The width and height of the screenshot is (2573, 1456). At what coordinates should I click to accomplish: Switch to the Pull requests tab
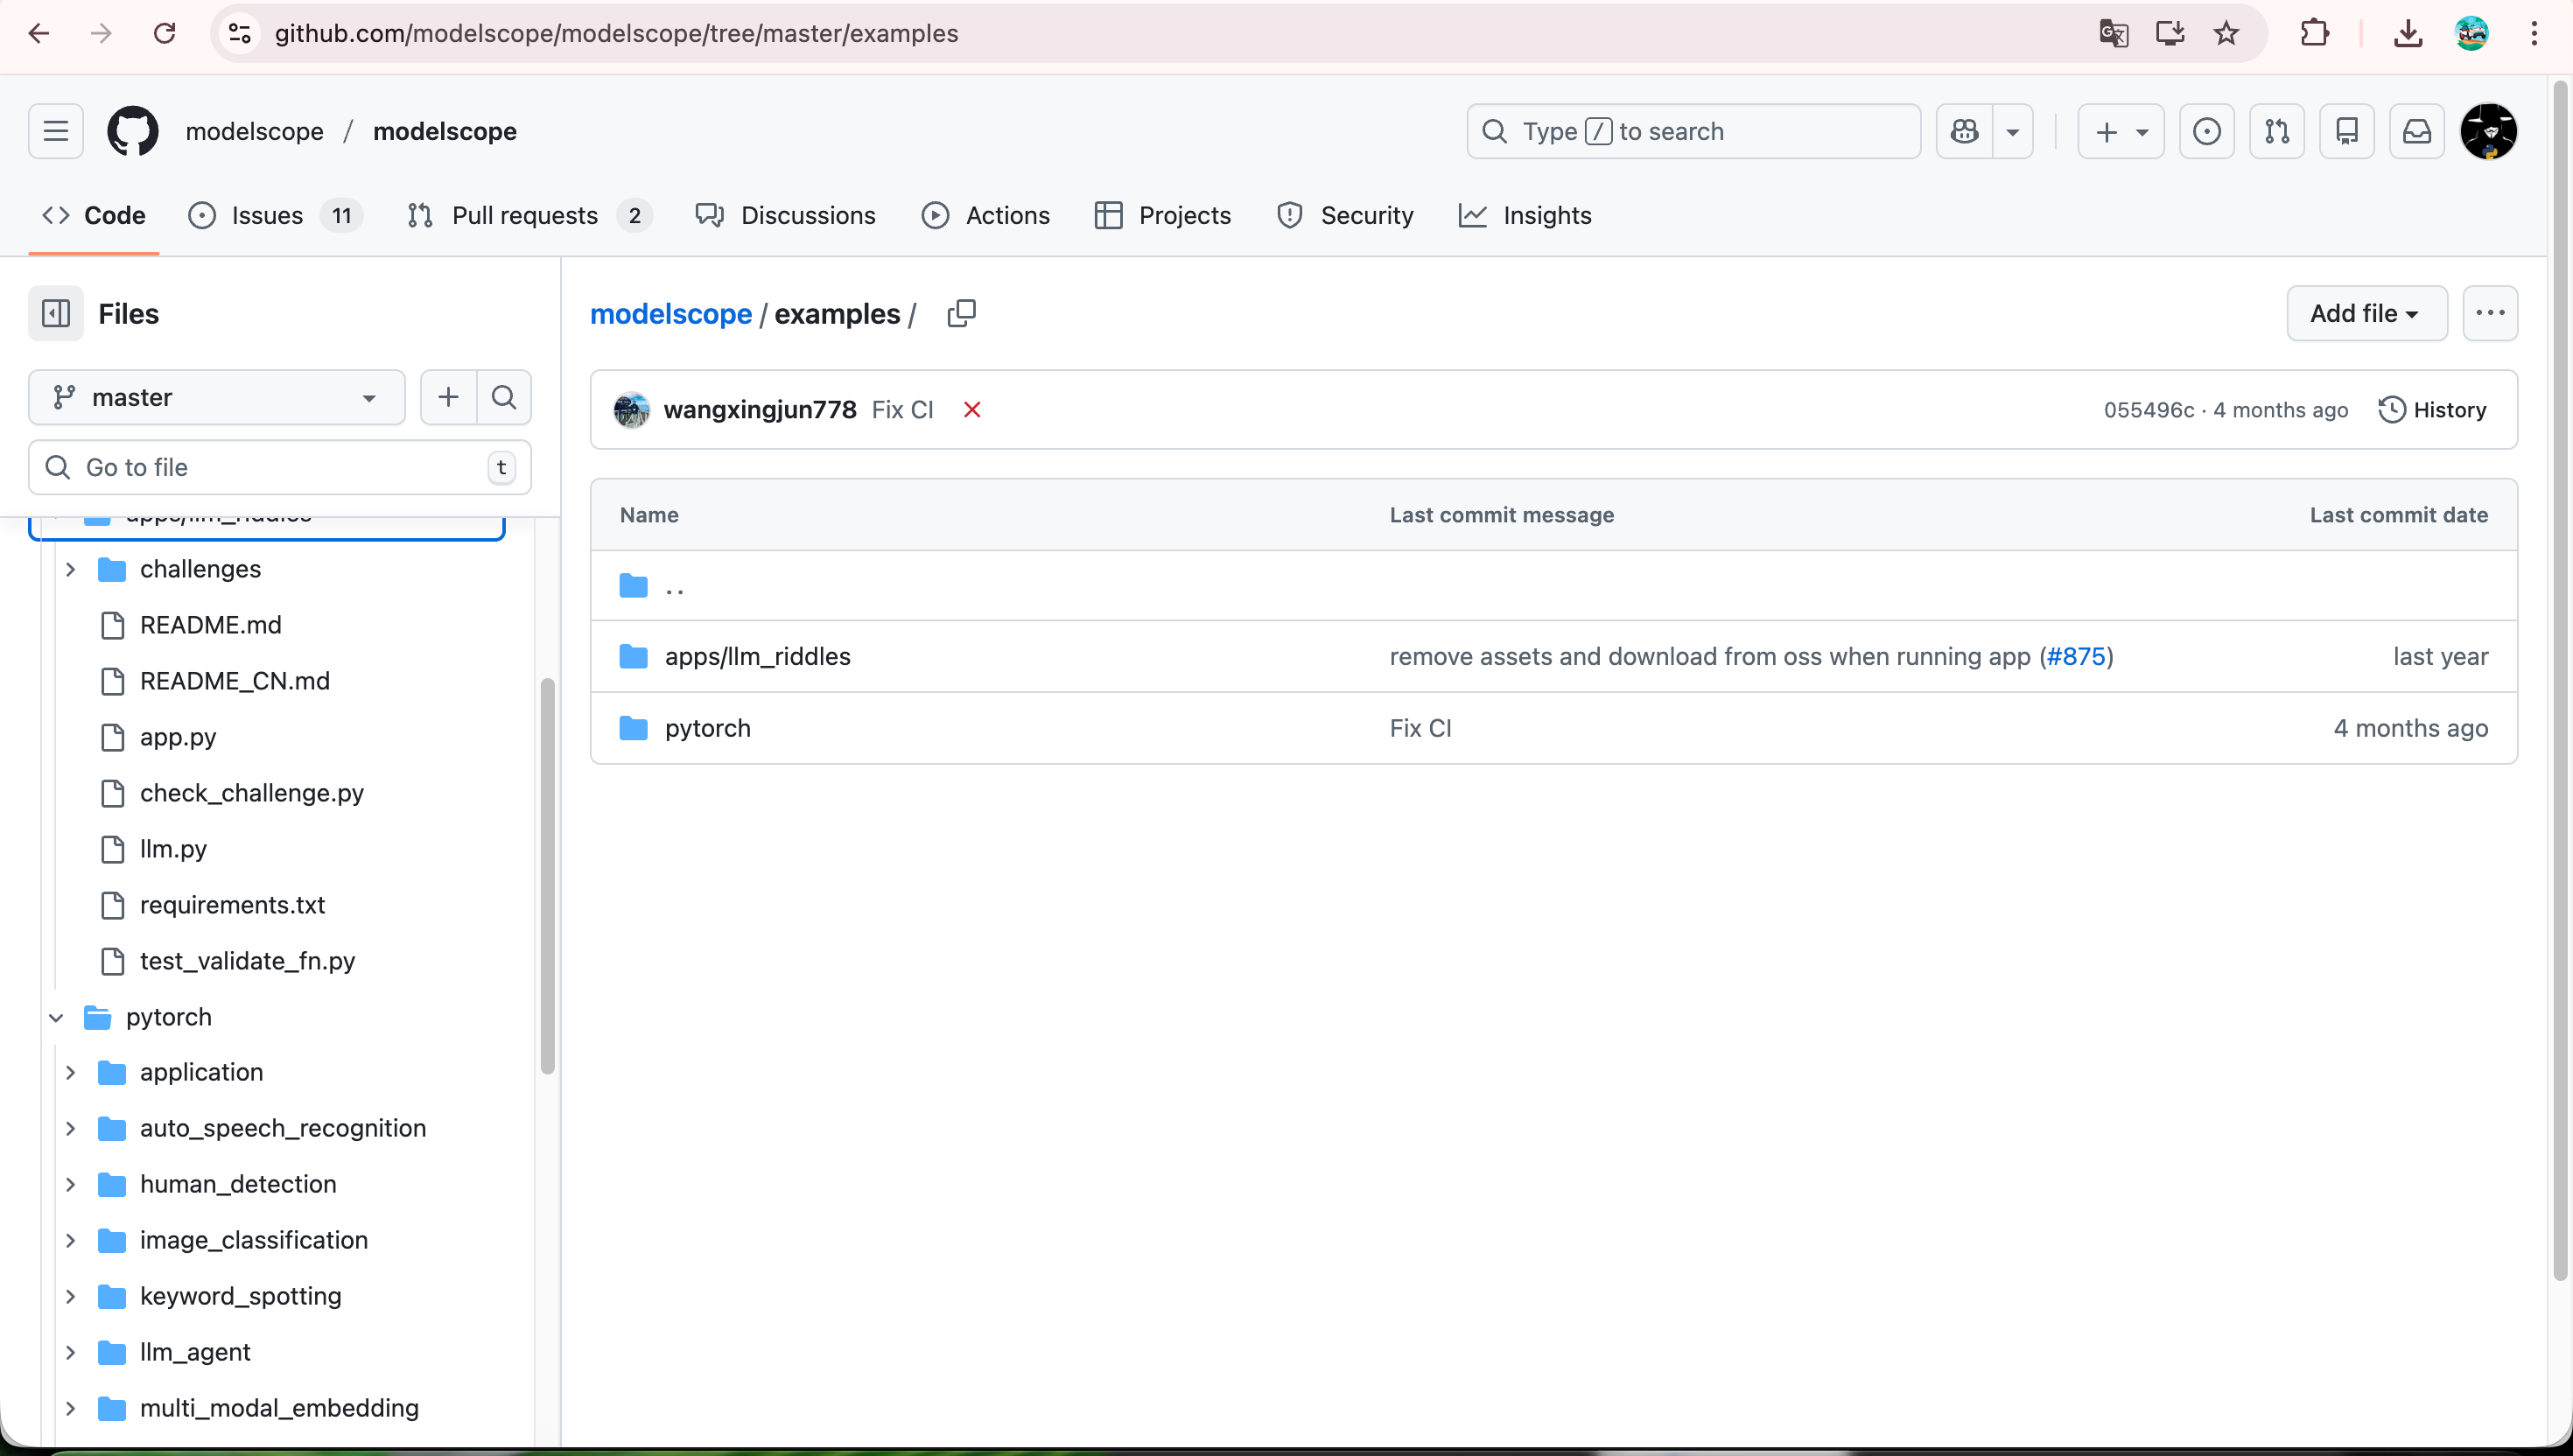524,215
